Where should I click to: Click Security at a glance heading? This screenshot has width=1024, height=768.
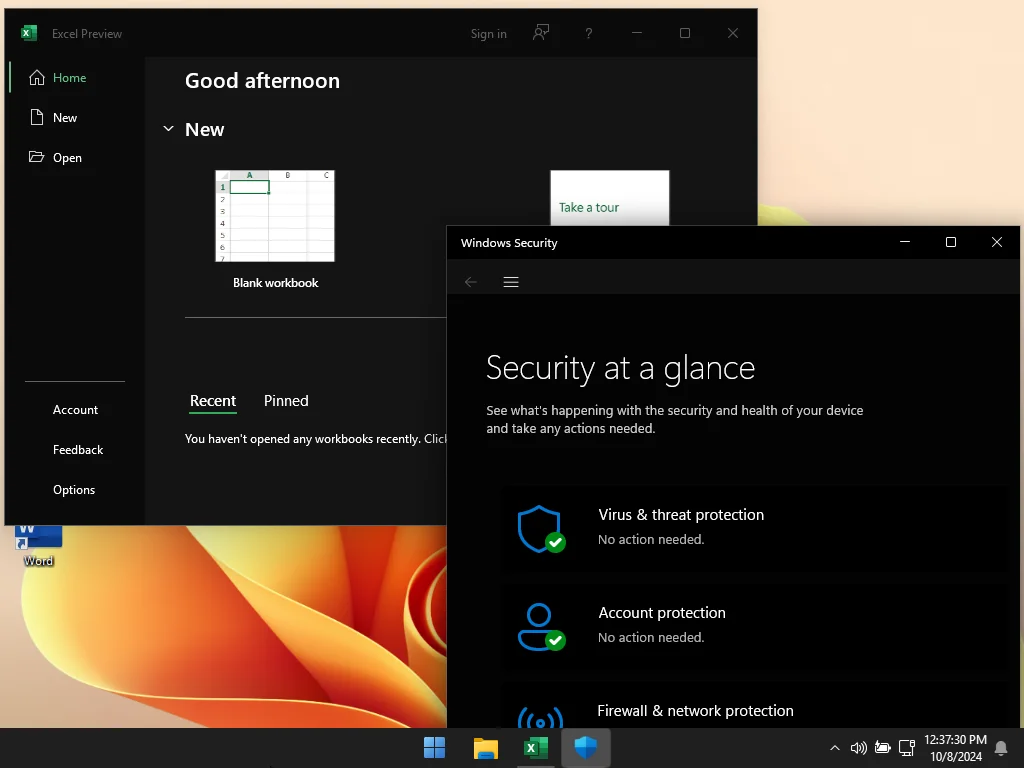click(x=620, y=368)
